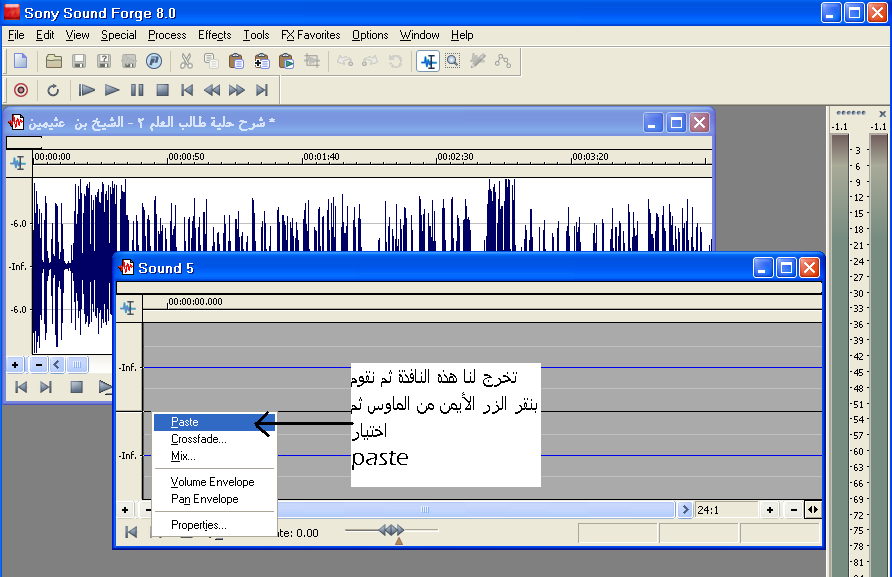
Task: Click Play in main transport bar
Action: [x=112, y=90]
